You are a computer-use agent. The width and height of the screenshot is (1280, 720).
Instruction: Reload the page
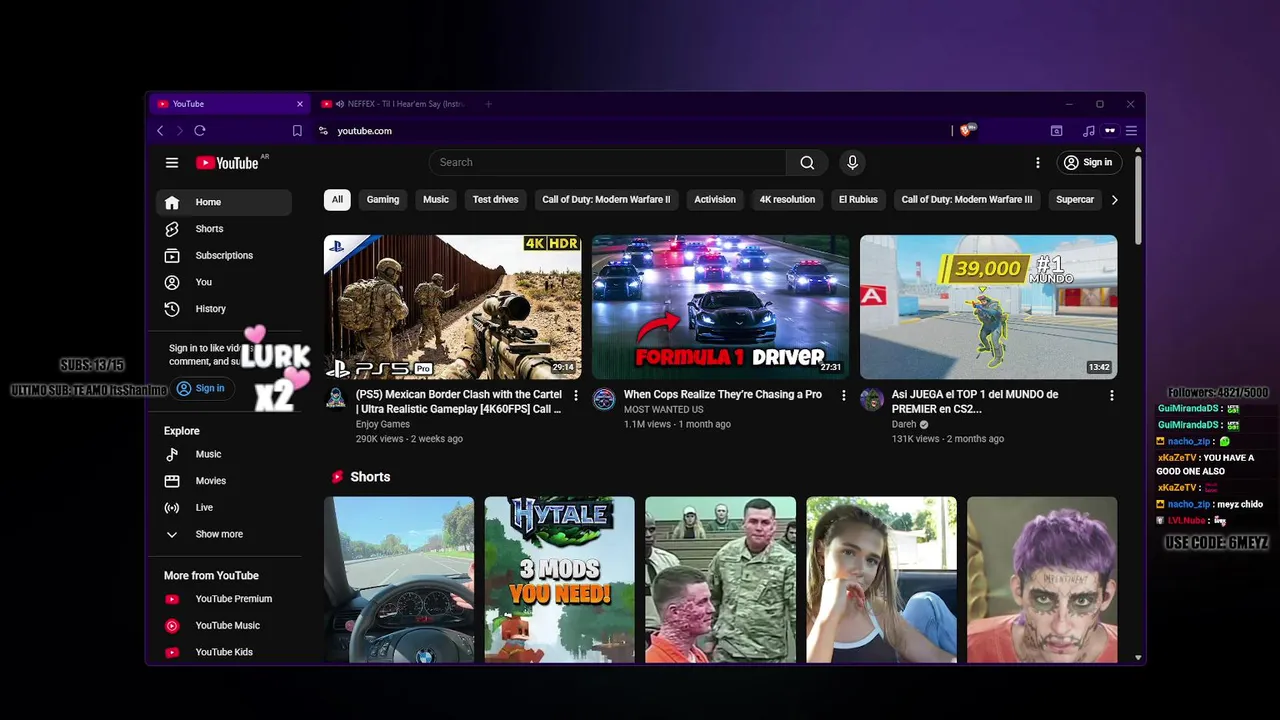pos(200,131)
